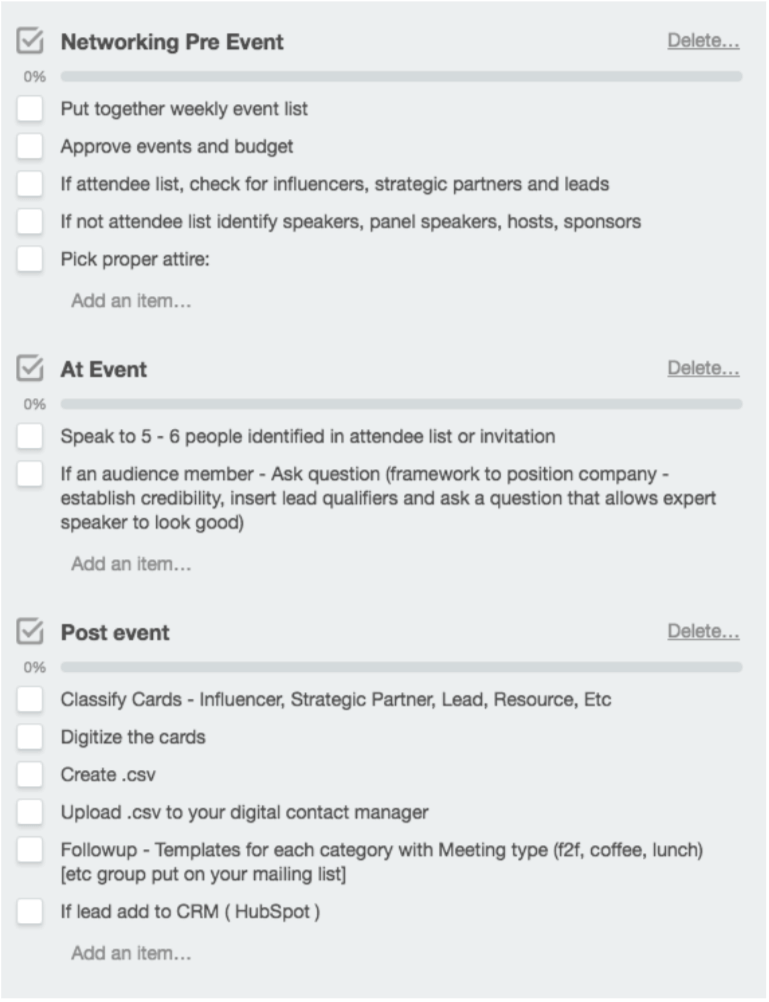This screenshot has height=1002, width=769.
Task: Check 'Upload .csv to your digital contact manager'
Action: (x=30, y=812)
